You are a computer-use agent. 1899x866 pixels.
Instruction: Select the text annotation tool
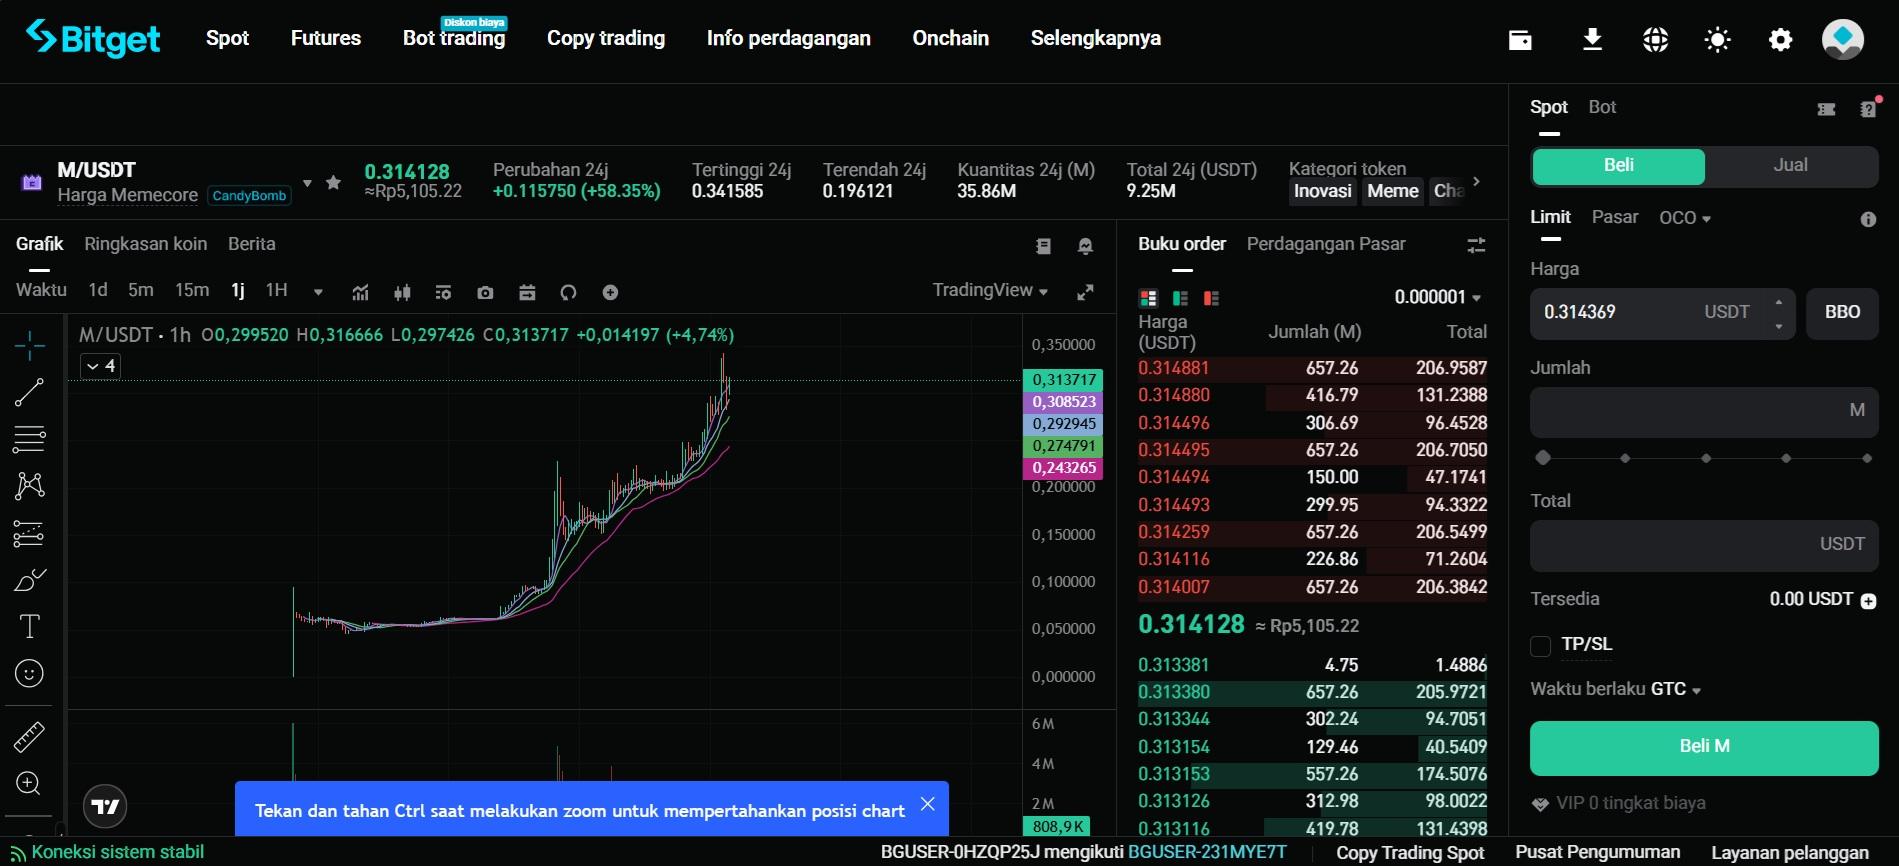(29, 627)
